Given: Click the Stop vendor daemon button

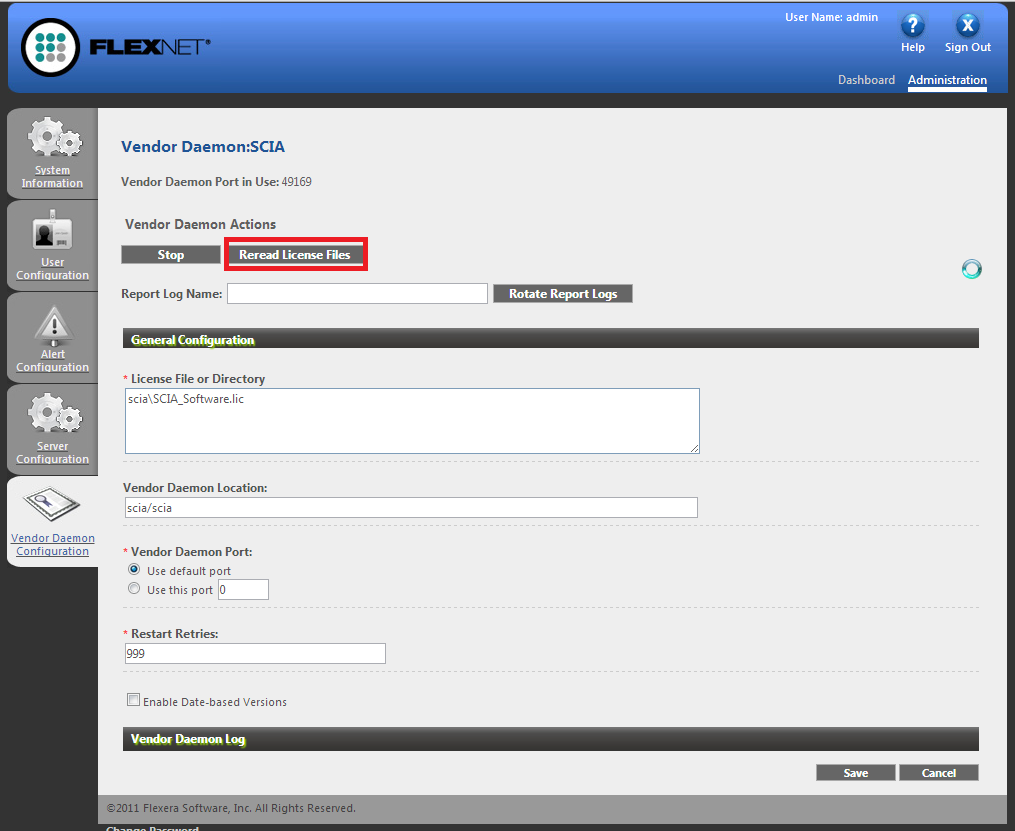Looking at the screenshot, I should [171, 255].
